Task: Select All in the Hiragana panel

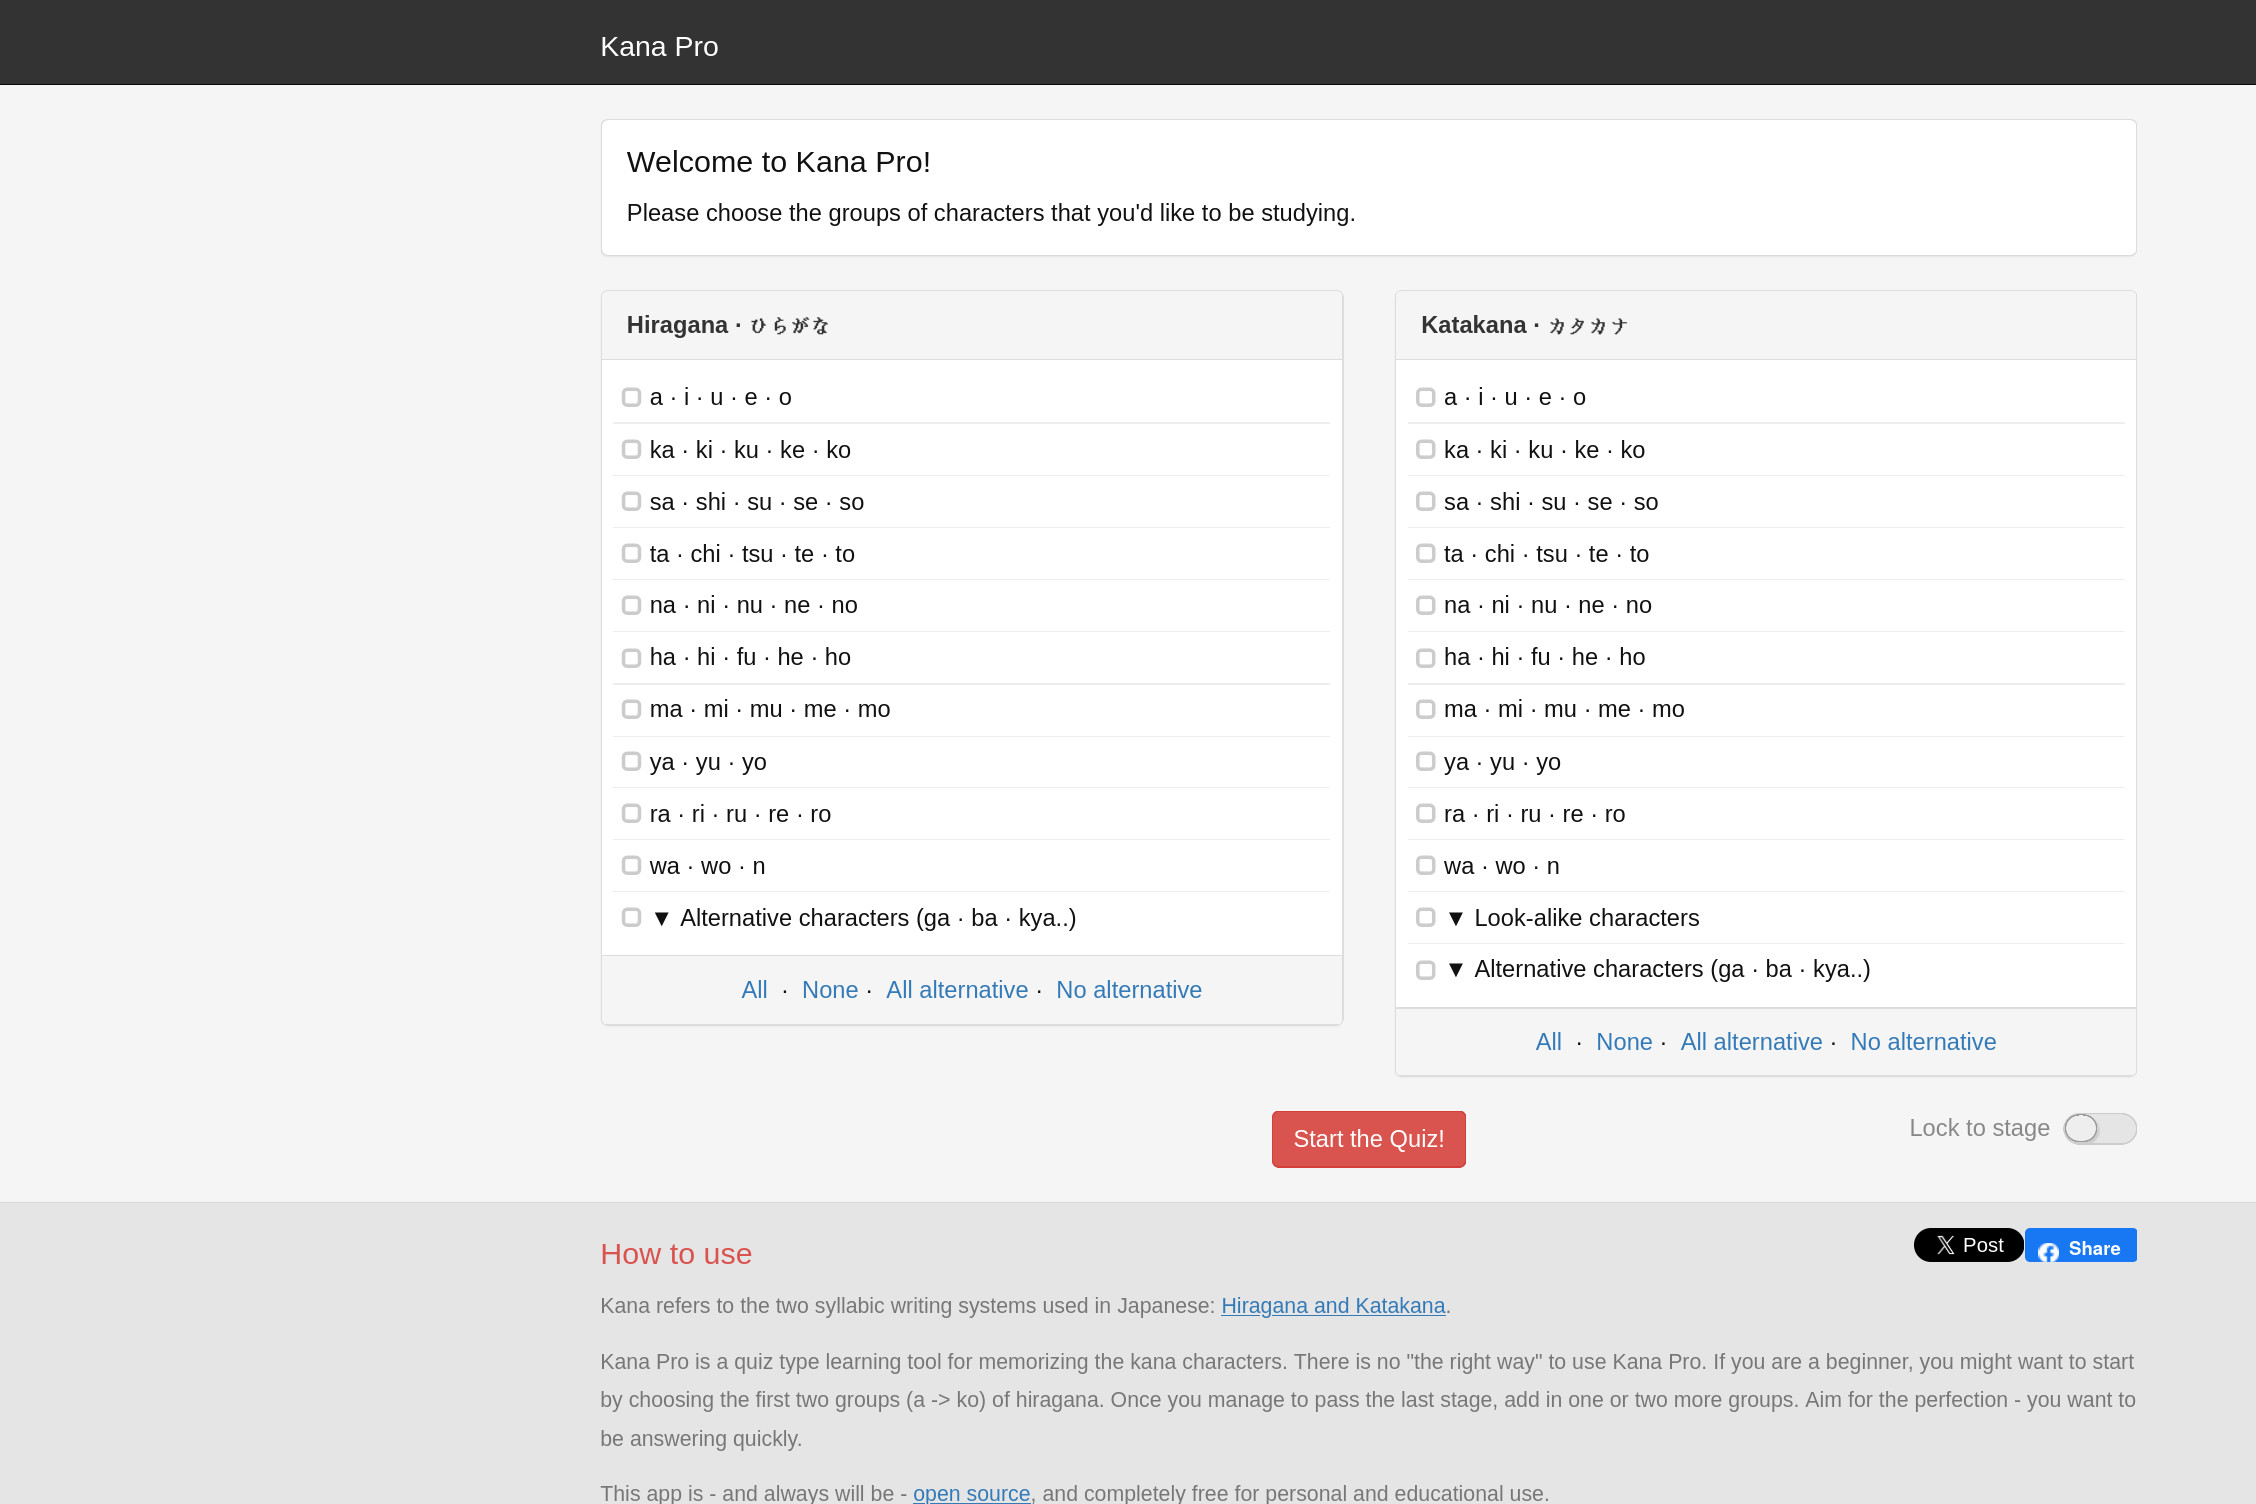Action: click(754, 989)
